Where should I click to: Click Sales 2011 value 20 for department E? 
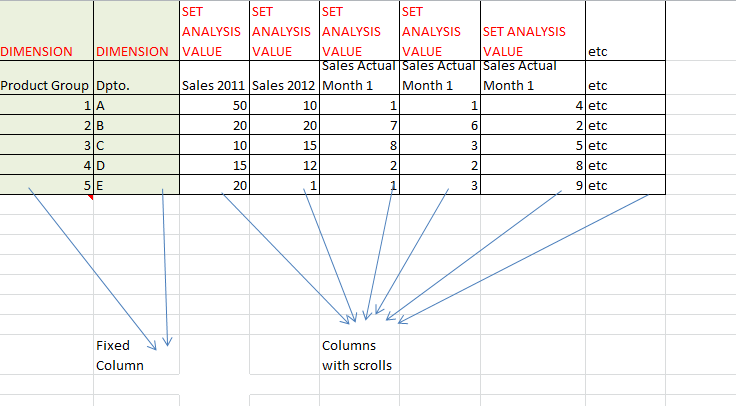[214, 185]
